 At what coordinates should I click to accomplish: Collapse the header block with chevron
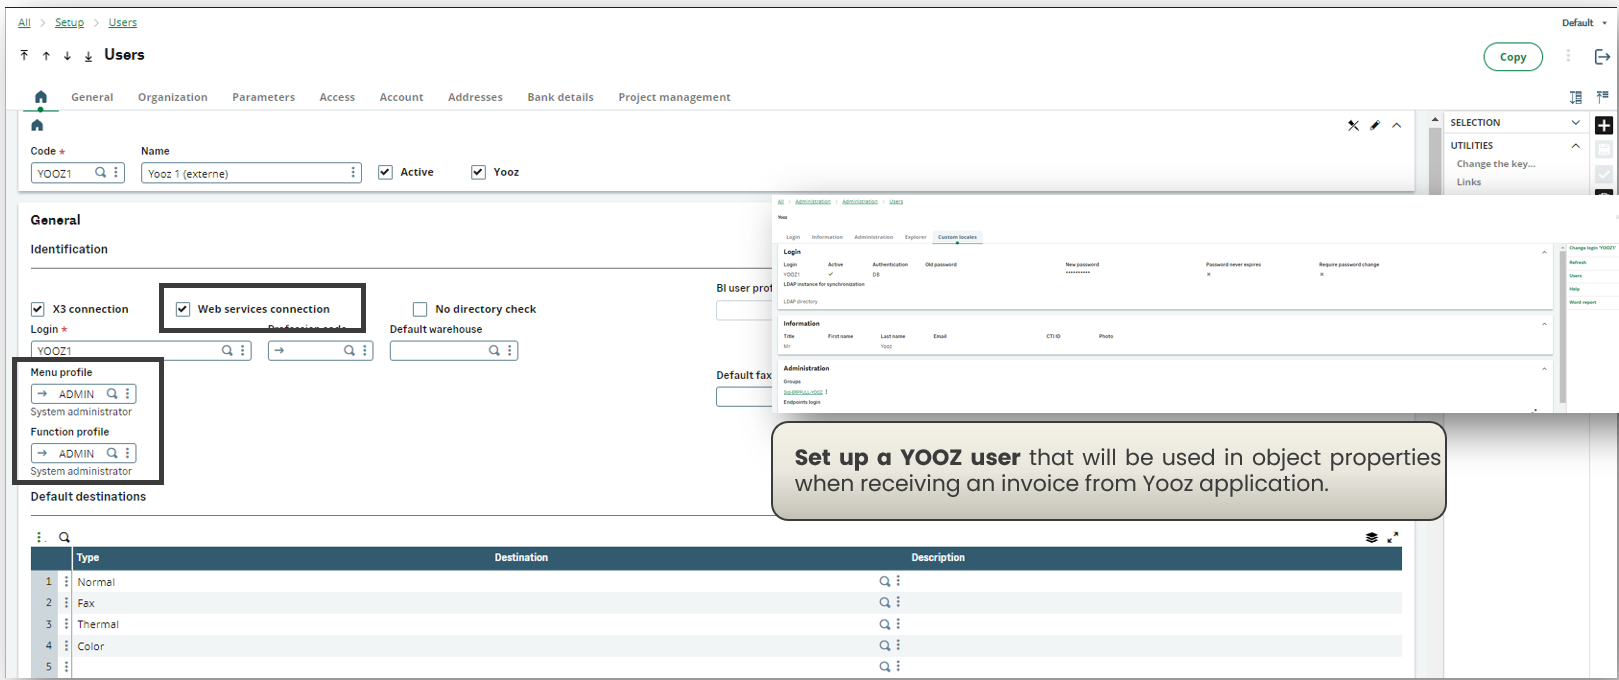click(x=1397, y=125)
